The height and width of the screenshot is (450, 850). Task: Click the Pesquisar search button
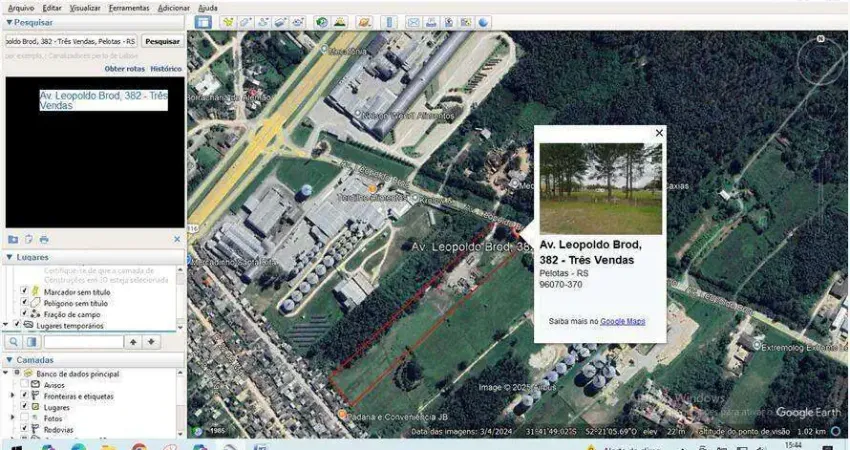pyautogui.click(x=162, y=42)
